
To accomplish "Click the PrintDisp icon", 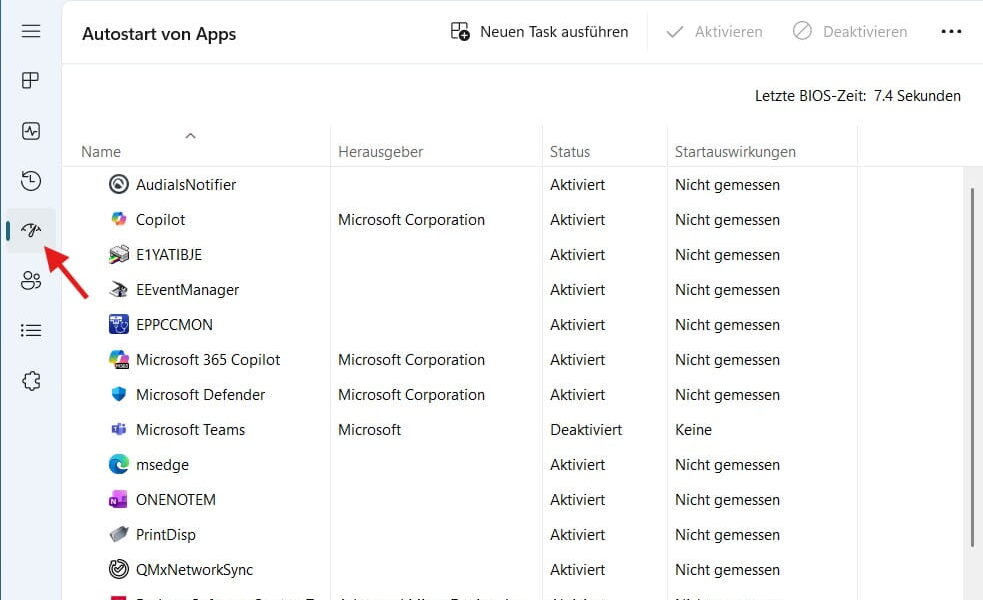I will pyautogui.click(x=118, y=534).
